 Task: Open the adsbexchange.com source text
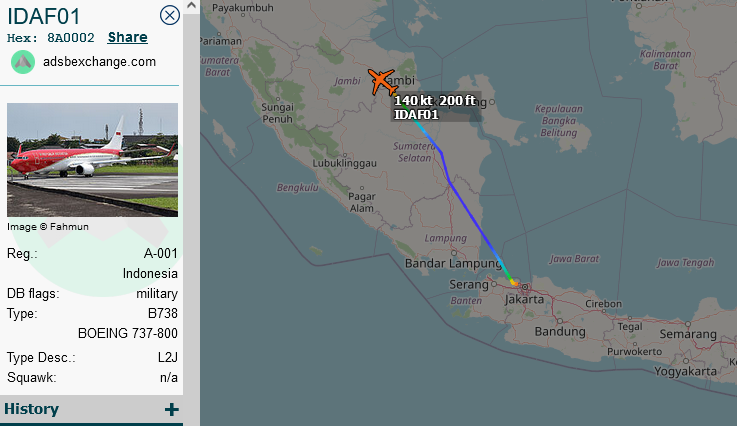point(99,62)
